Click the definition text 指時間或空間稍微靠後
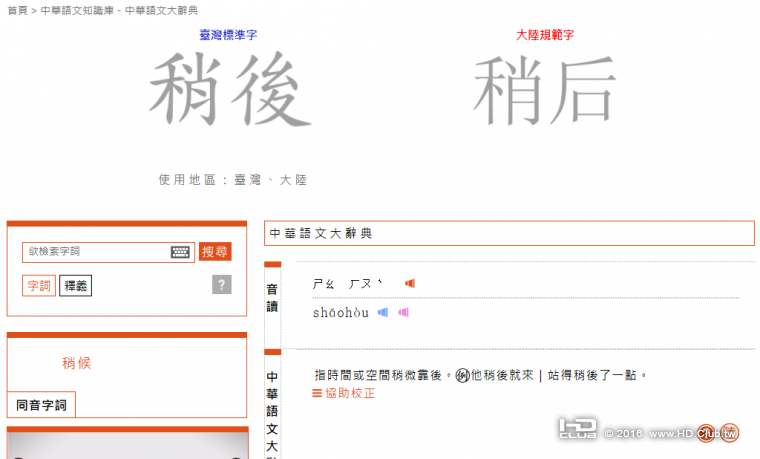 [378, 375]
